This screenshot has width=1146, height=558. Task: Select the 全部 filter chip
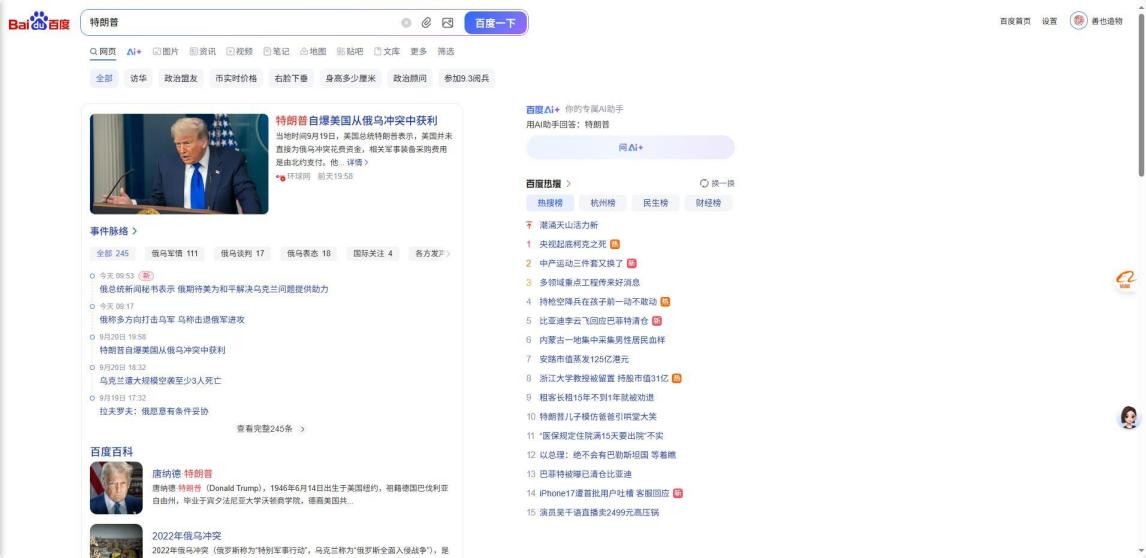click(105, 78)
